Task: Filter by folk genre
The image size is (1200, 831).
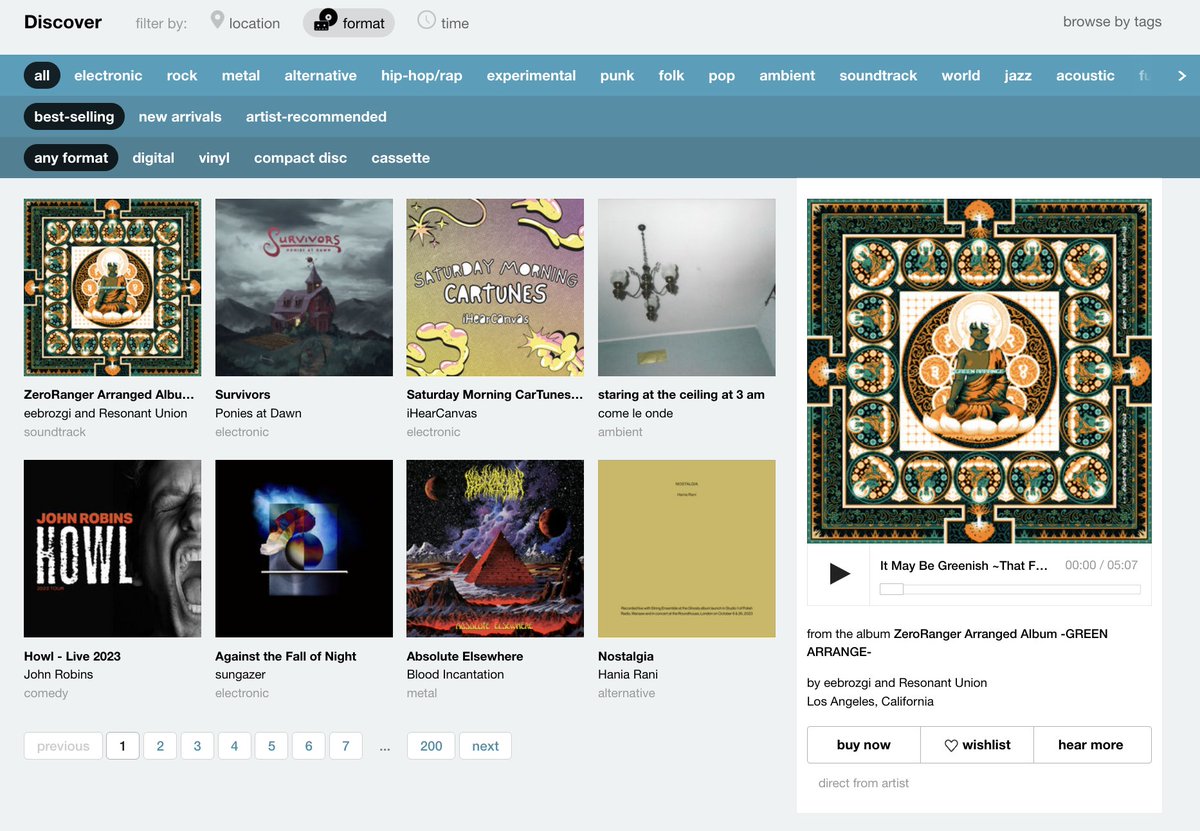Action: tap(671, 75)
